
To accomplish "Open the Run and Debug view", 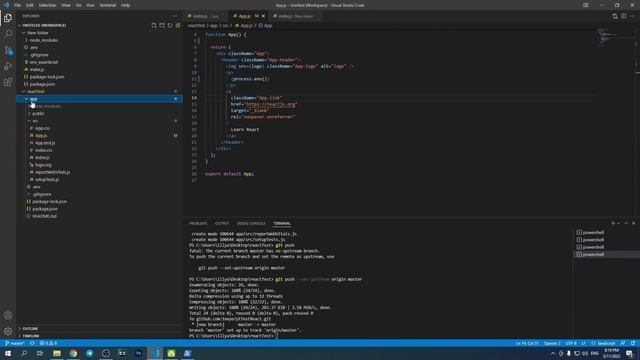I will pyautogui.click(x=8, y=66).
